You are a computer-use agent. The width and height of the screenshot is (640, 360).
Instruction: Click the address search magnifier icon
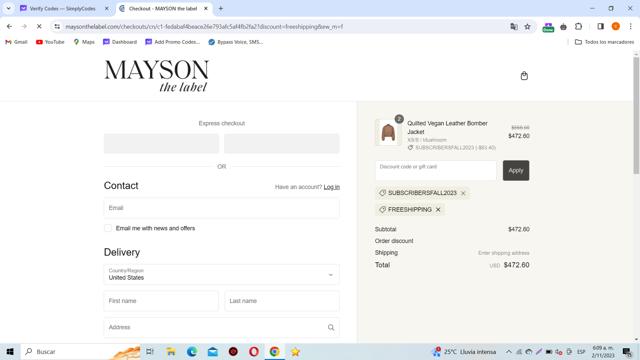click(331, 327)
